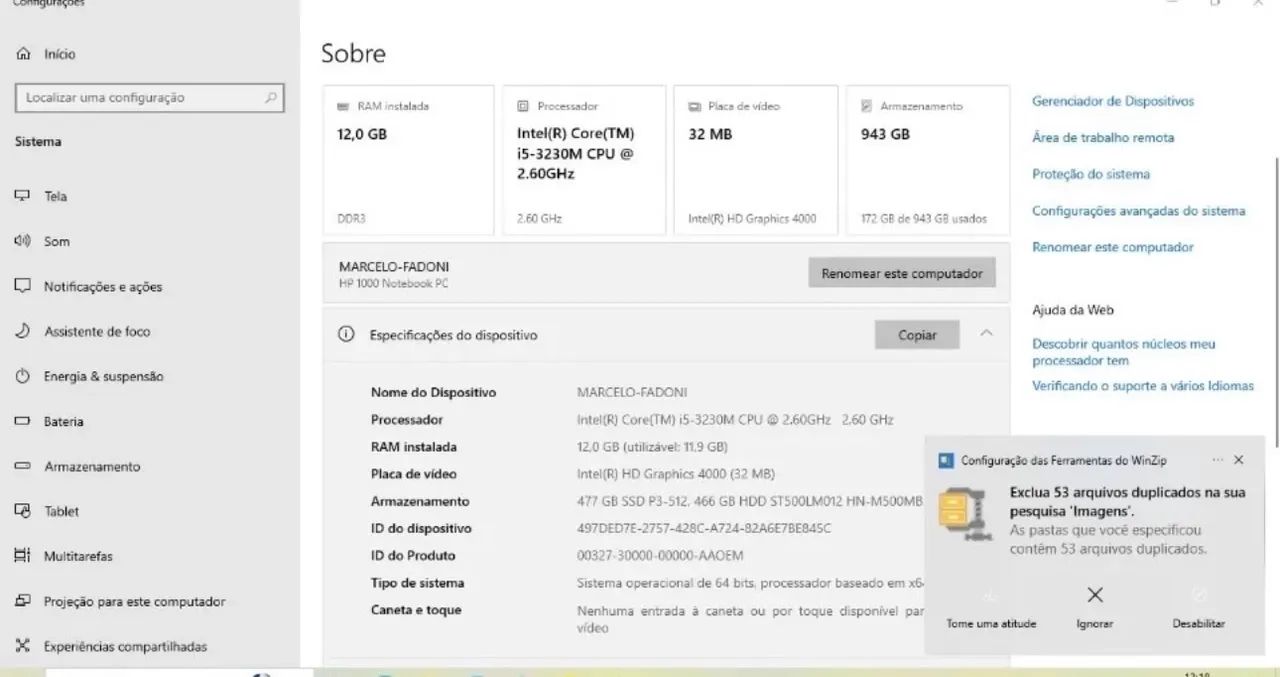
Task: Focus the Localizar uma configuração search box
Action: pos(150,98)
